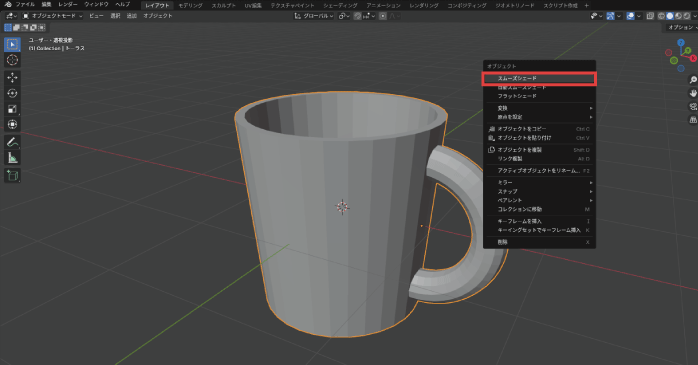The width and height of the screenshot is (698, 365).
Task: Set selection mode to extend
Action: click(x=16, y=28)
